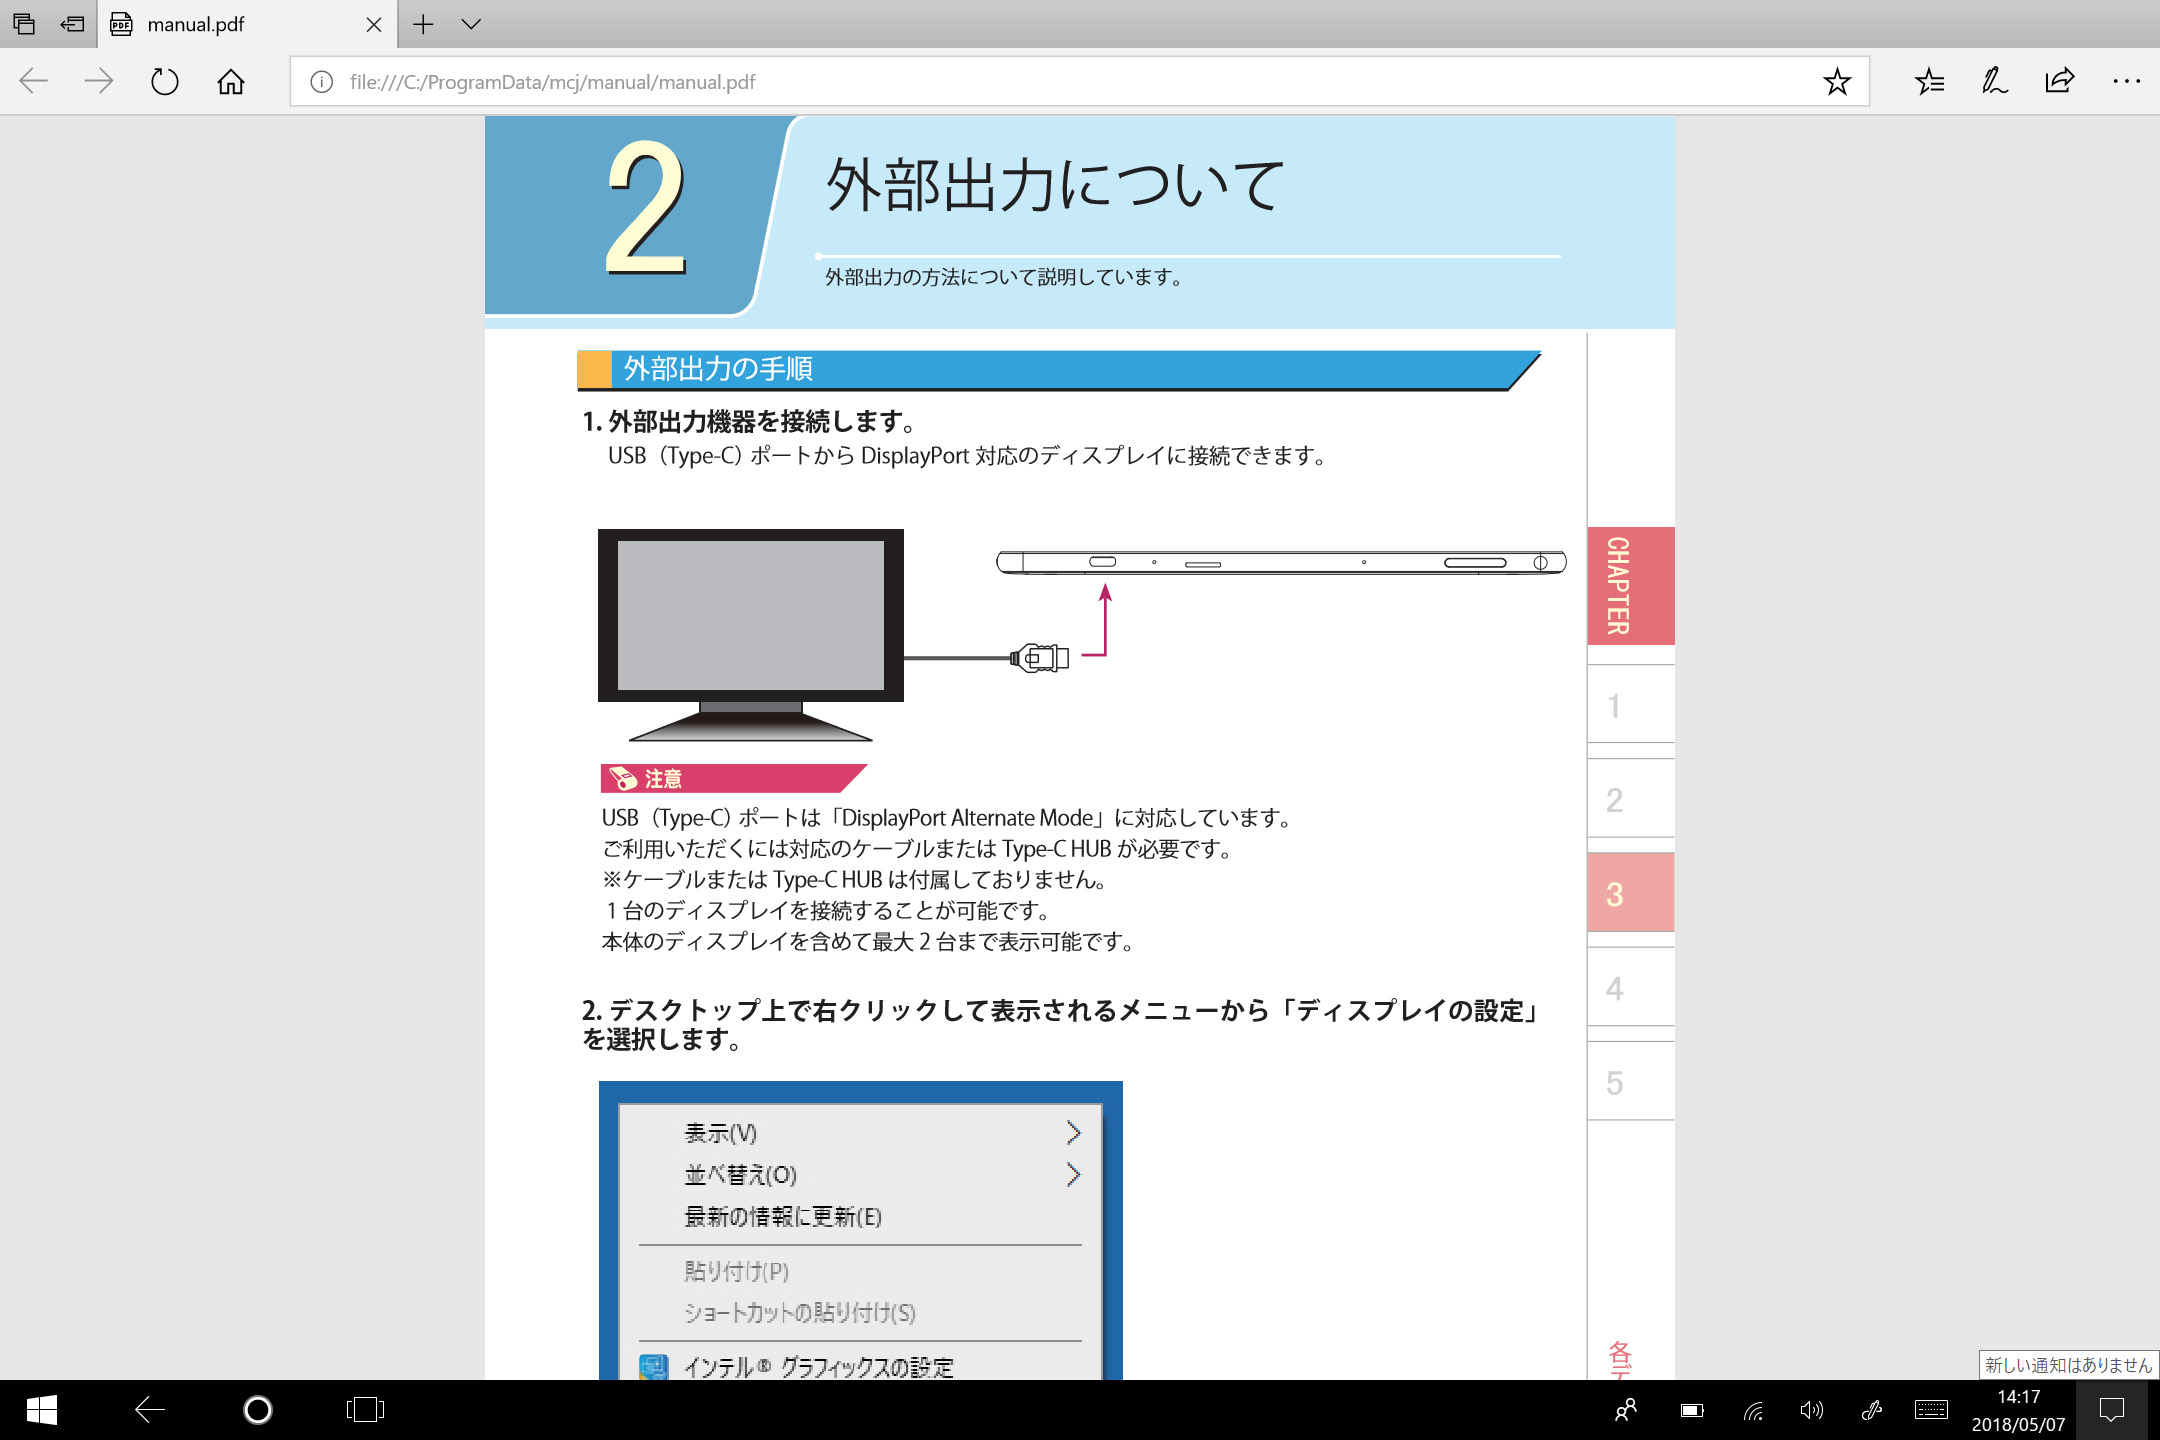2160x1440 pixels.
Task: Refresh the manual.pdf page
Action: coord(164,81)
